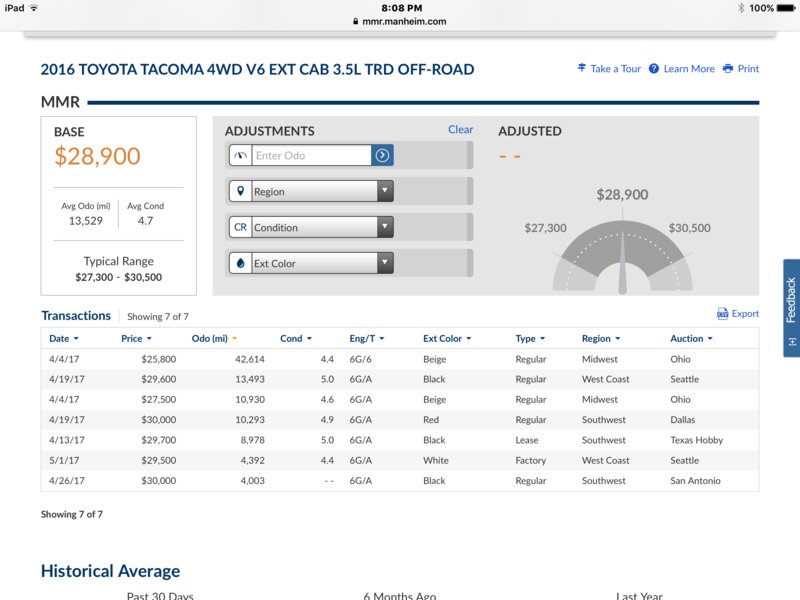The height and width of the screenshot is (600, 800).
Task: Click the Historical Average heading
Action: (x=110, y=571)
